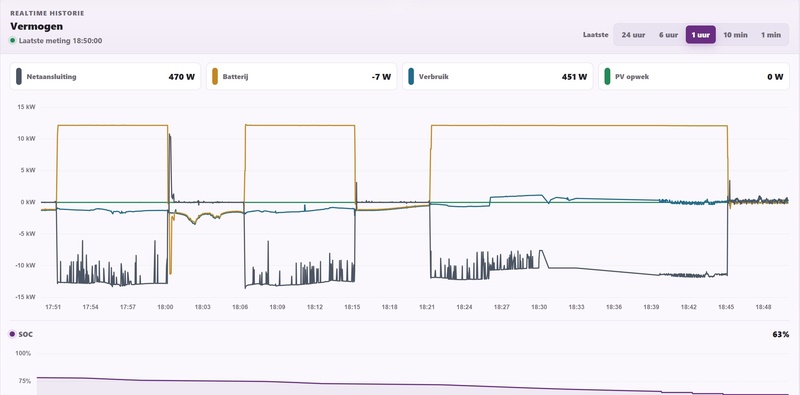Click the 0 W PV opwek value
The image size is (800, 395).
(x=775, y=77)
